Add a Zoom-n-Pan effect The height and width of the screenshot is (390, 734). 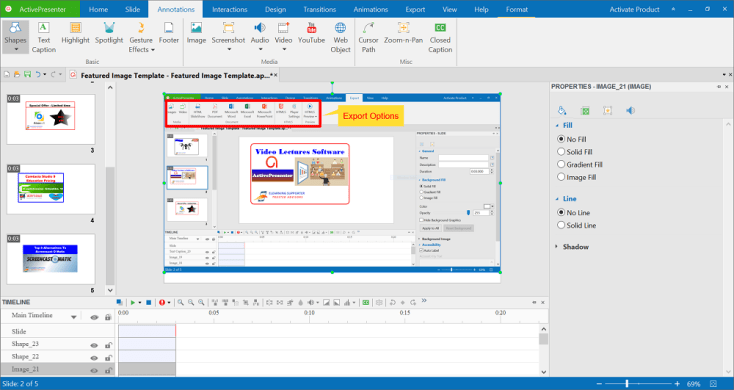403,33
